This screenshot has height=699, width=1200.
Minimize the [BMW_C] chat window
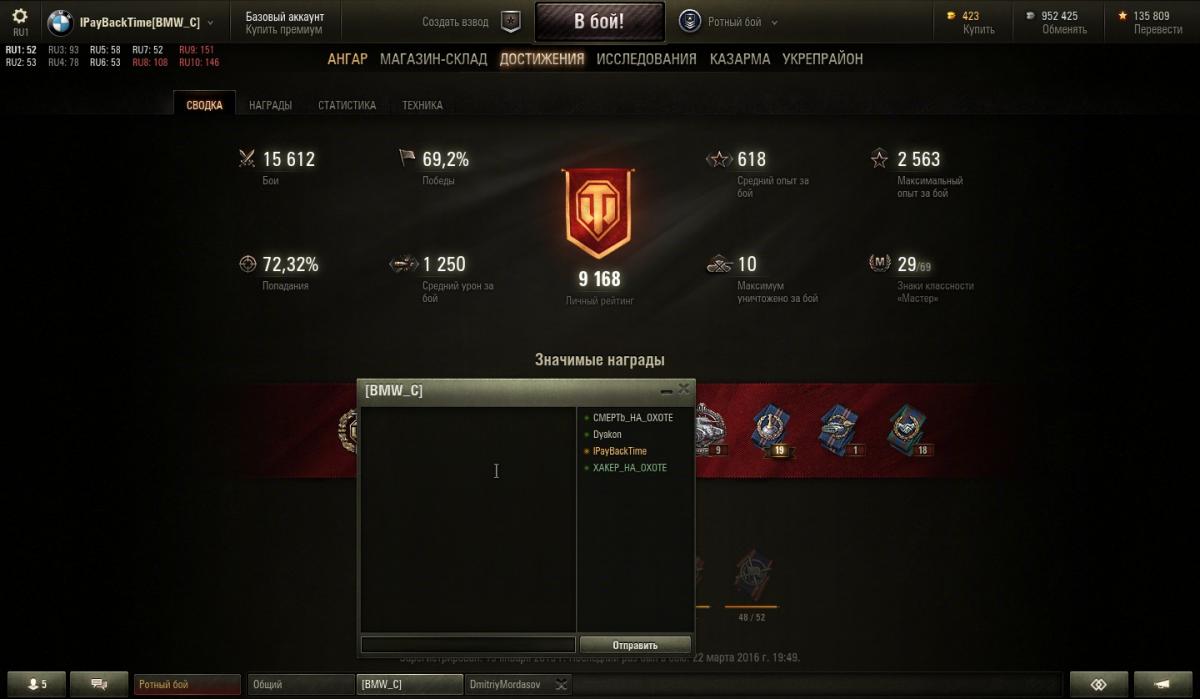[x=667, y=390]
